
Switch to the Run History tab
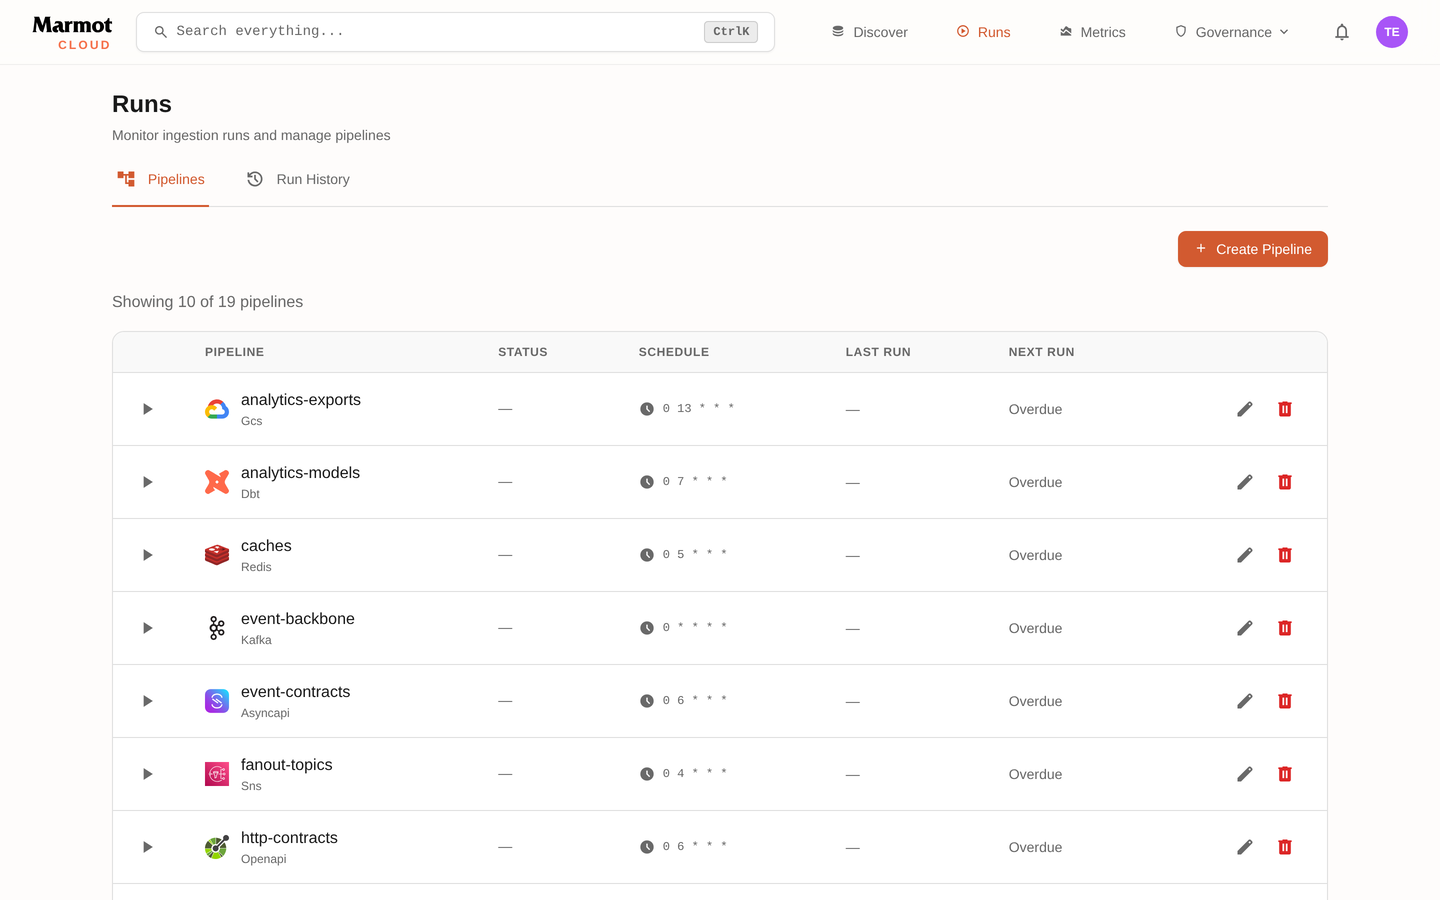[x=298, y=179]
